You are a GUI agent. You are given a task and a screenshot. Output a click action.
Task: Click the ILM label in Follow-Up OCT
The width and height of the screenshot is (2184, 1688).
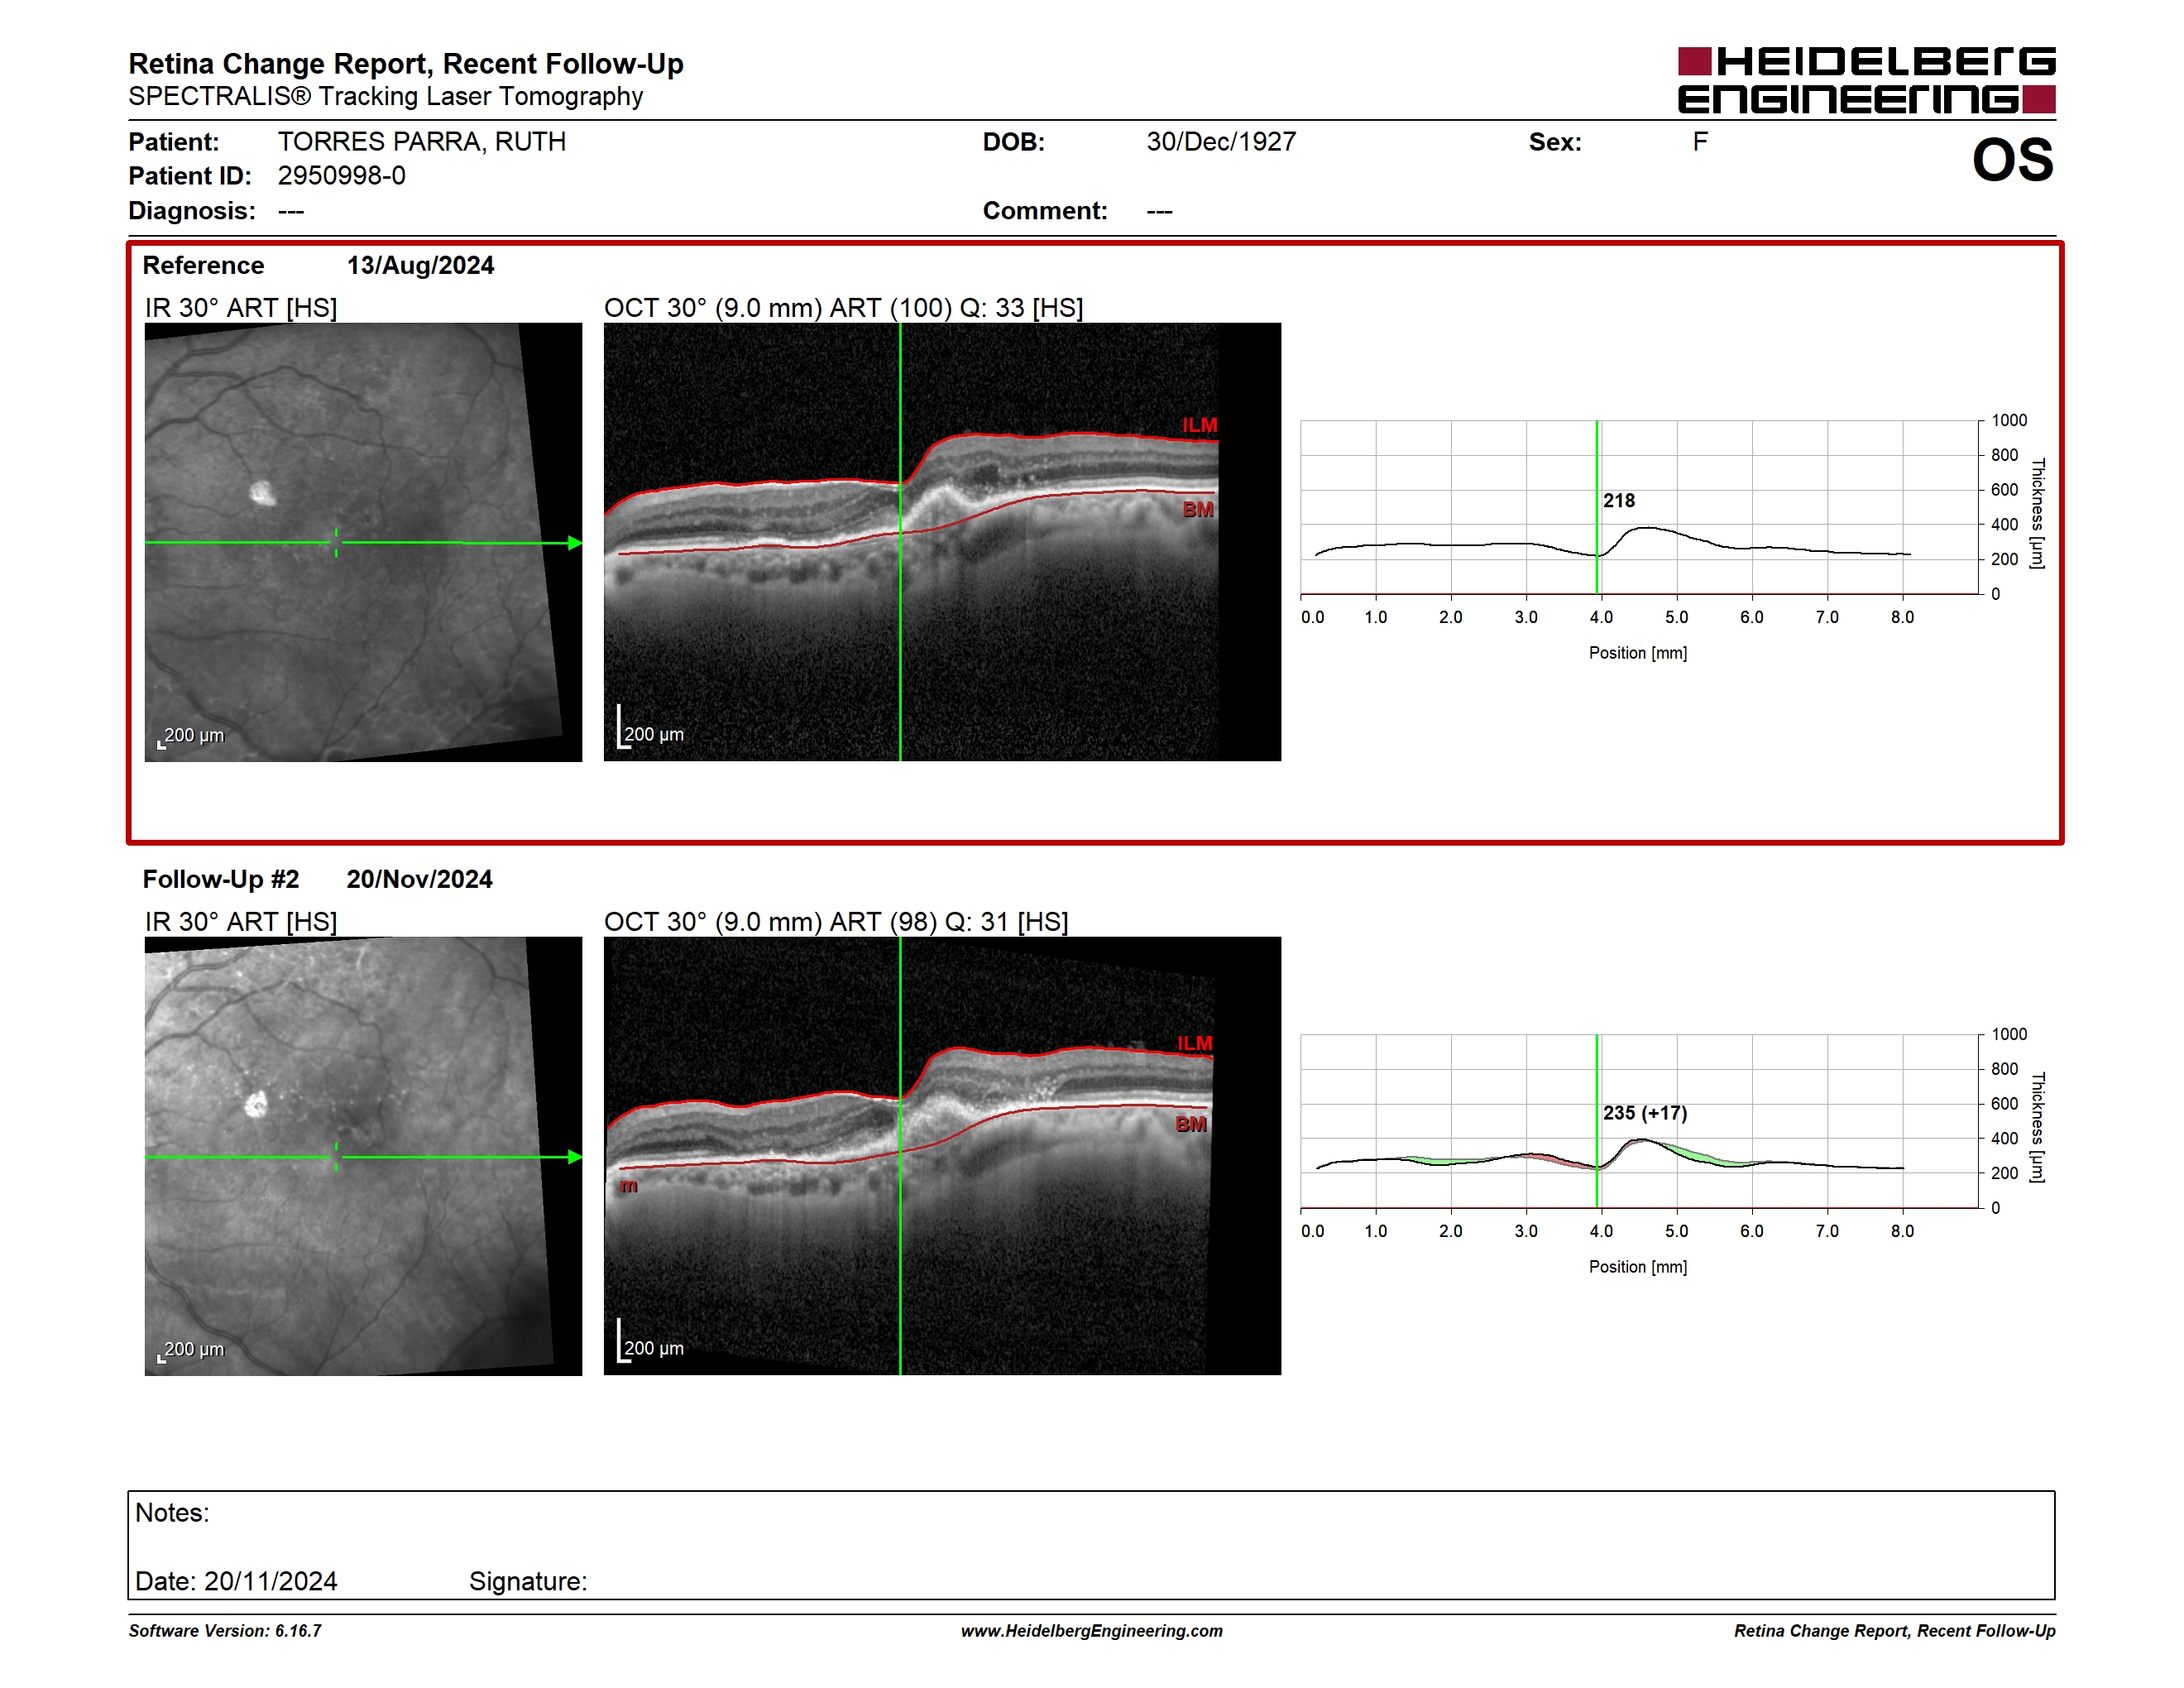coord(1194,1043)
